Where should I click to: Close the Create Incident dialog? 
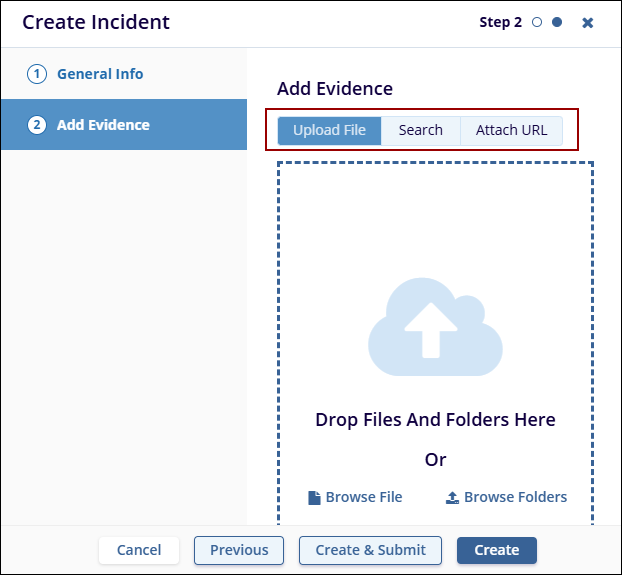(x=588, y=23)
